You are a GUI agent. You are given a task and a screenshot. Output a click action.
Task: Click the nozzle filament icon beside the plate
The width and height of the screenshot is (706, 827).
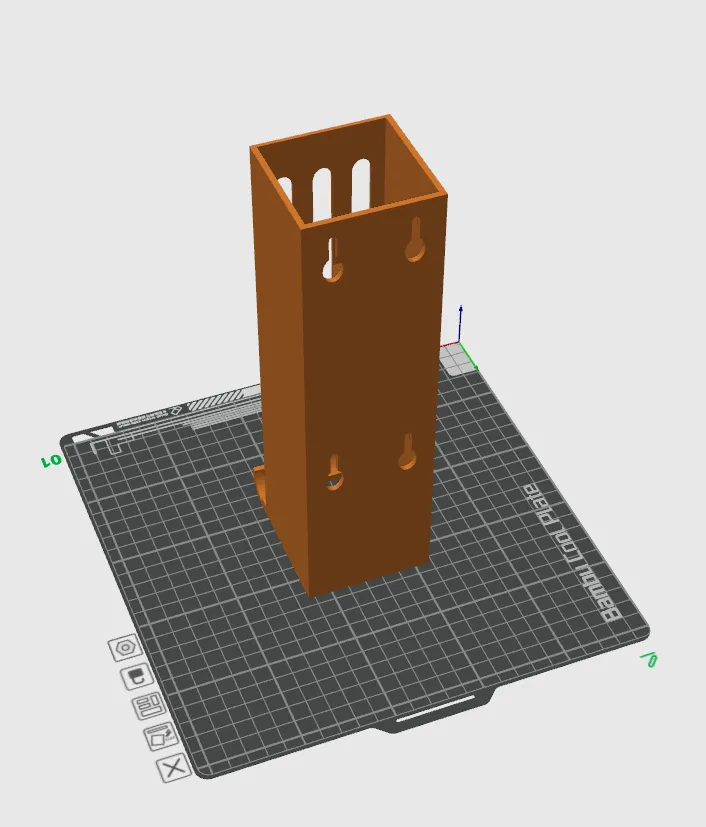(137, 676)
